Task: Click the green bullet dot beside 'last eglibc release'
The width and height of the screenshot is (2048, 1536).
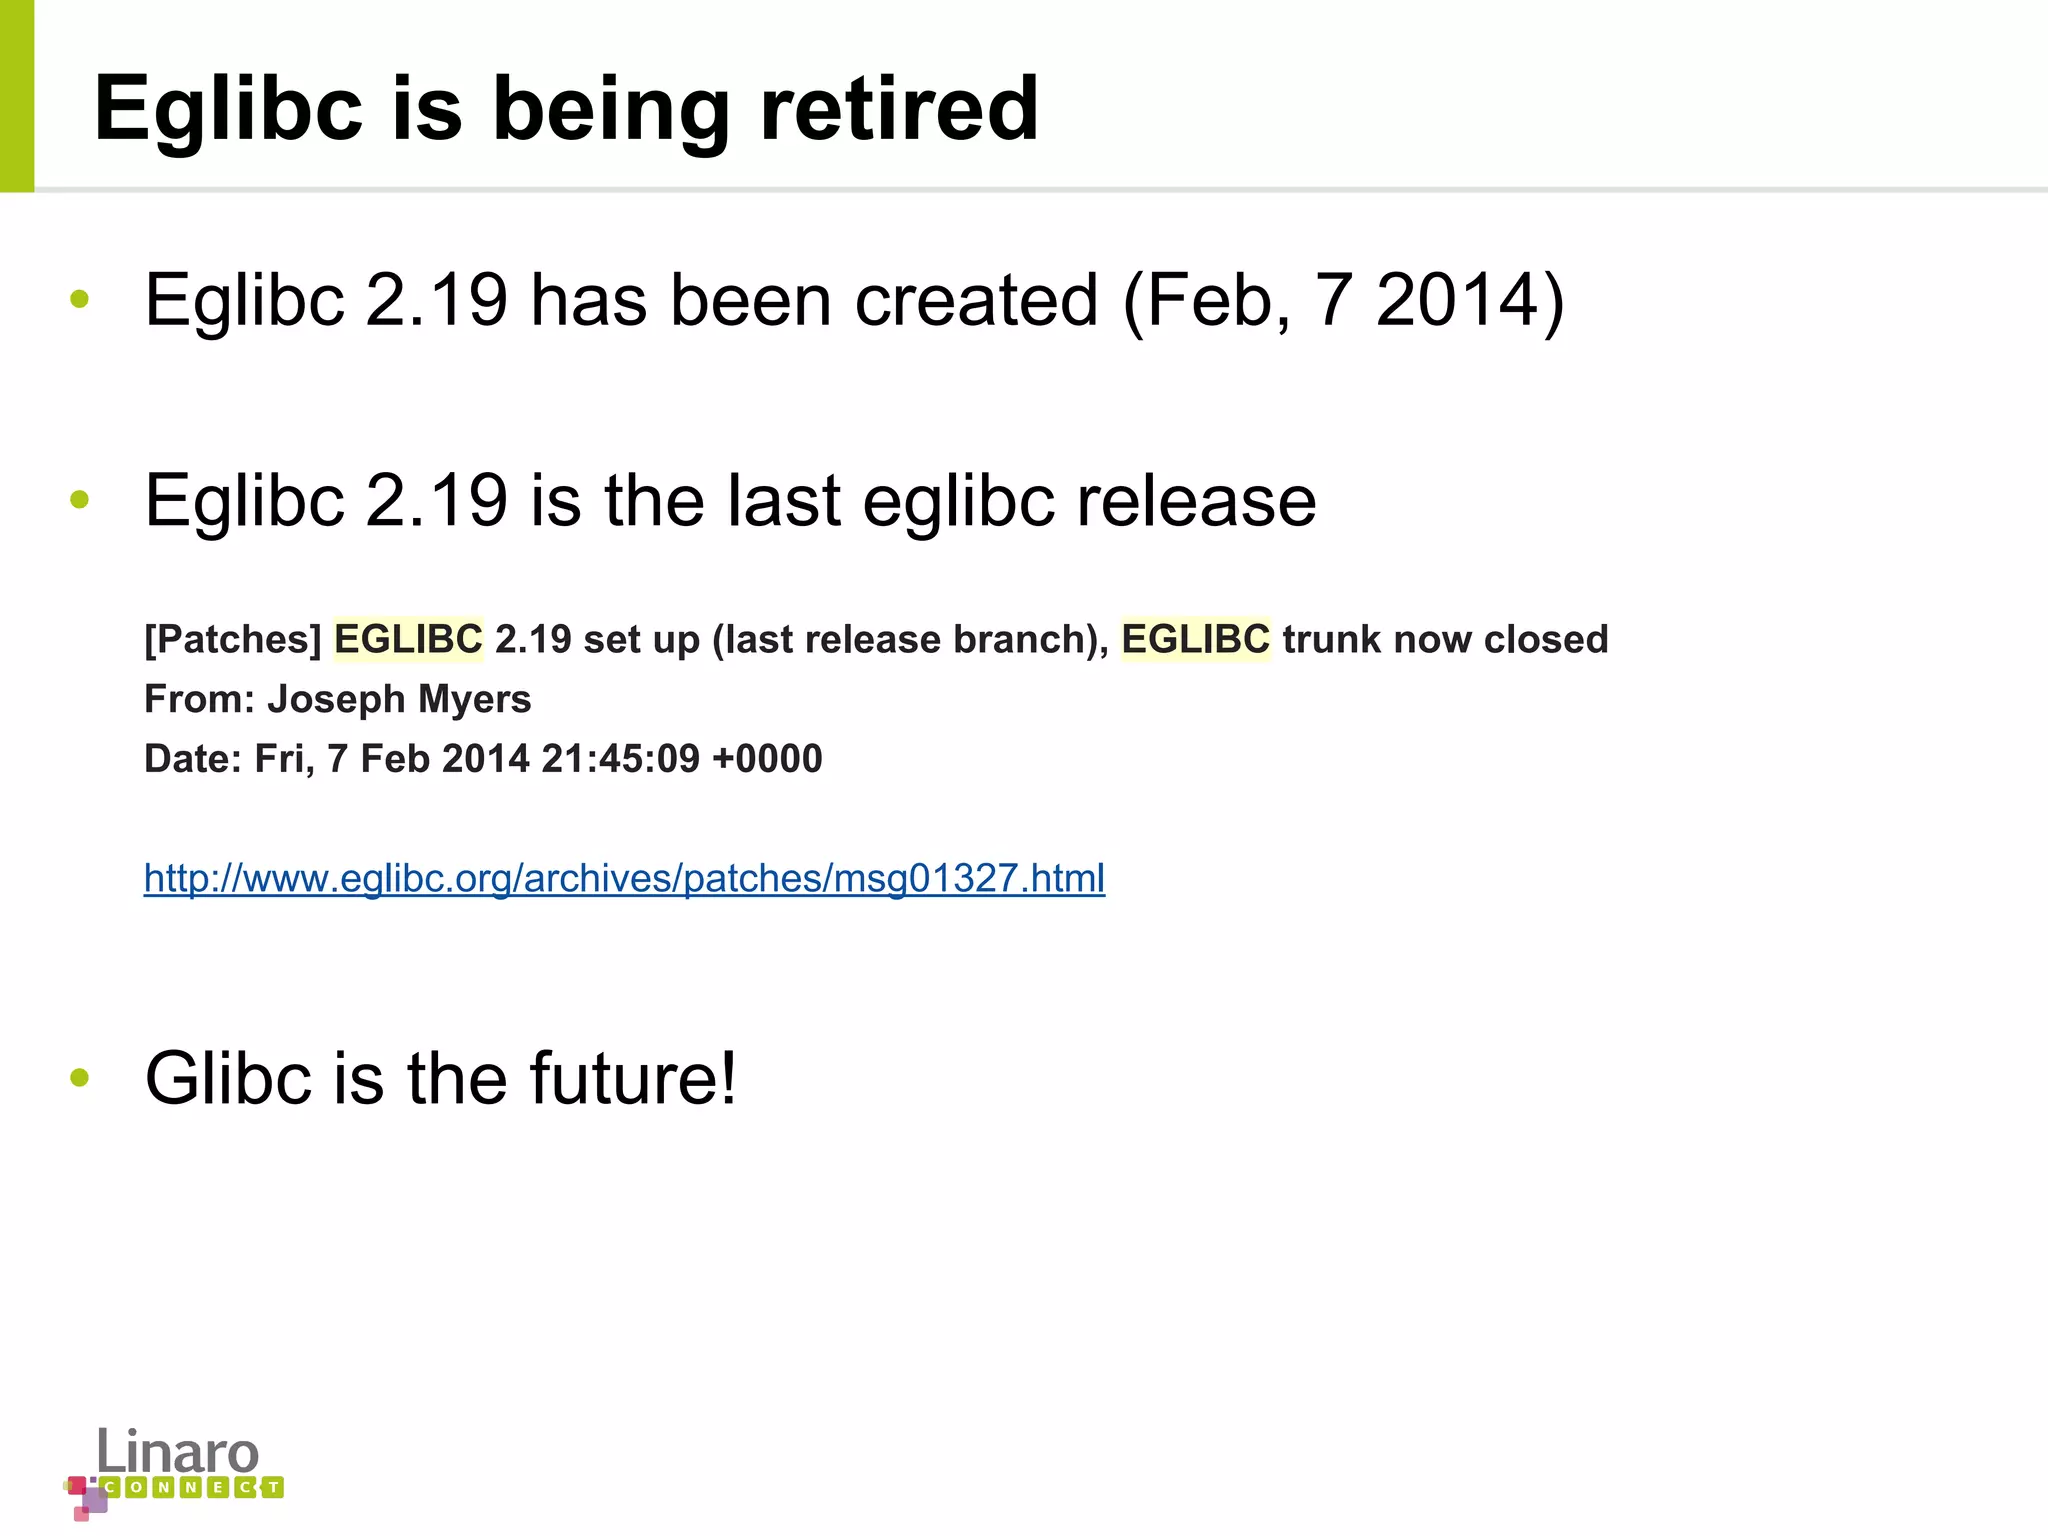Action: 80,499
